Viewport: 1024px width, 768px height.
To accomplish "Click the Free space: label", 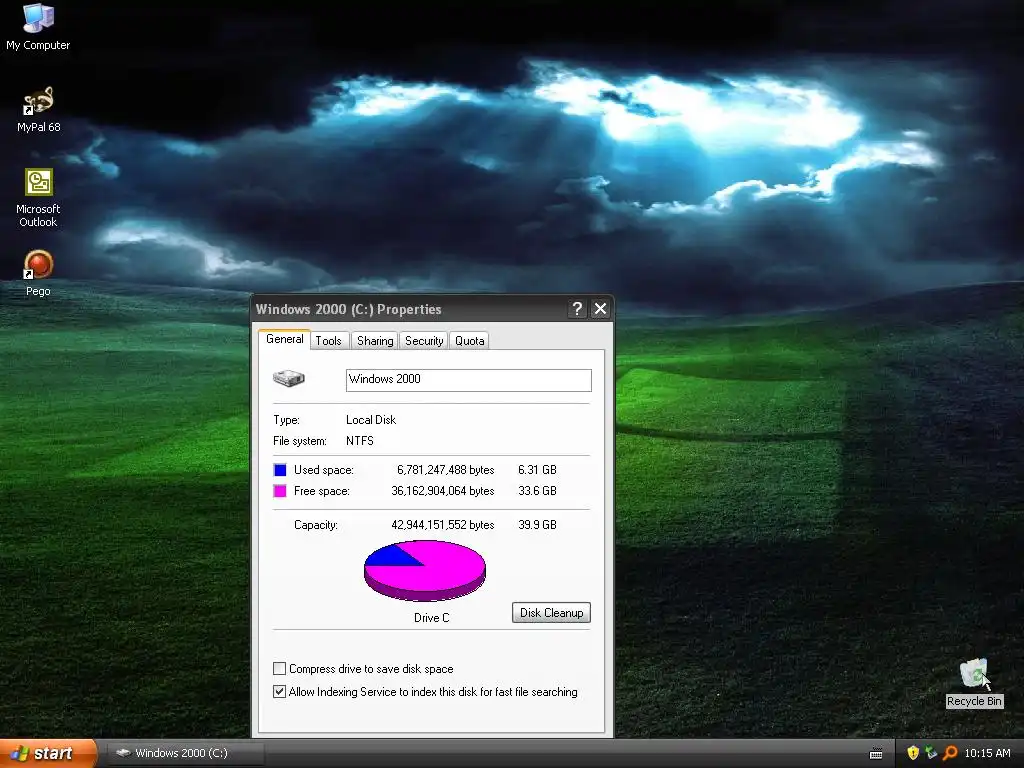I will click(x=321, y=491).
